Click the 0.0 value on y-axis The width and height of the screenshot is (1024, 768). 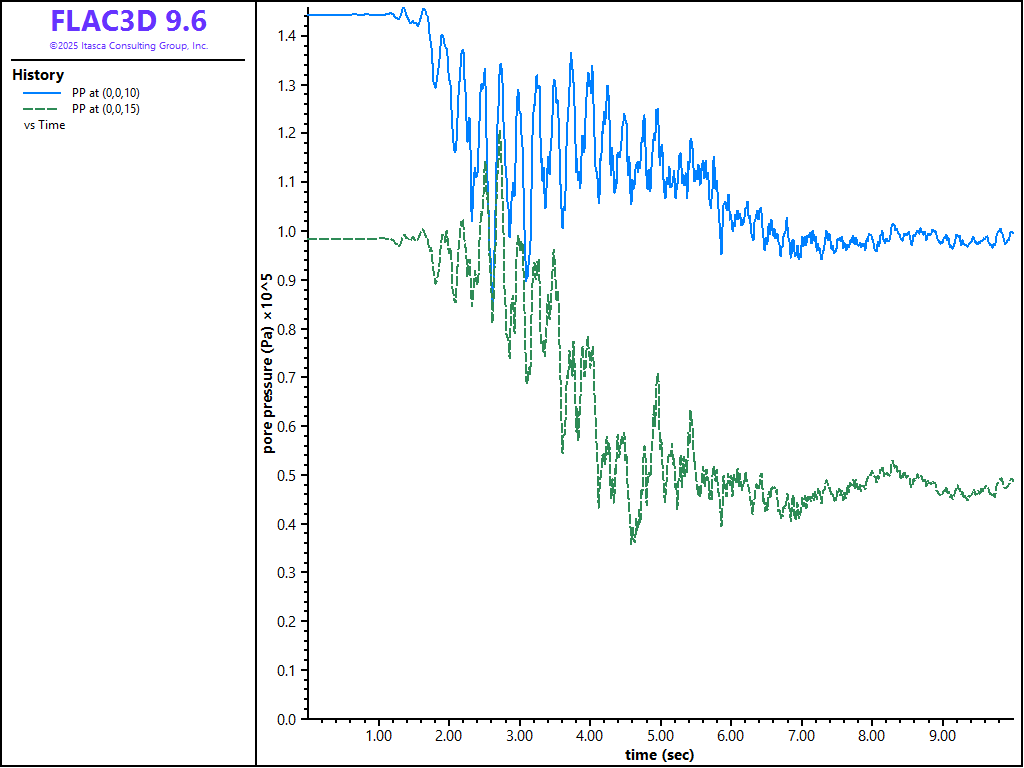coord(285,719)
